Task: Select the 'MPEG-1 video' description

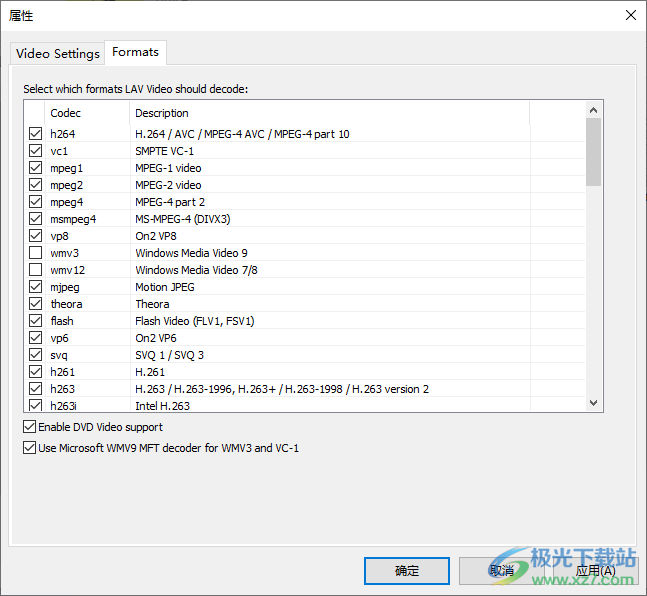Action: 168,168
